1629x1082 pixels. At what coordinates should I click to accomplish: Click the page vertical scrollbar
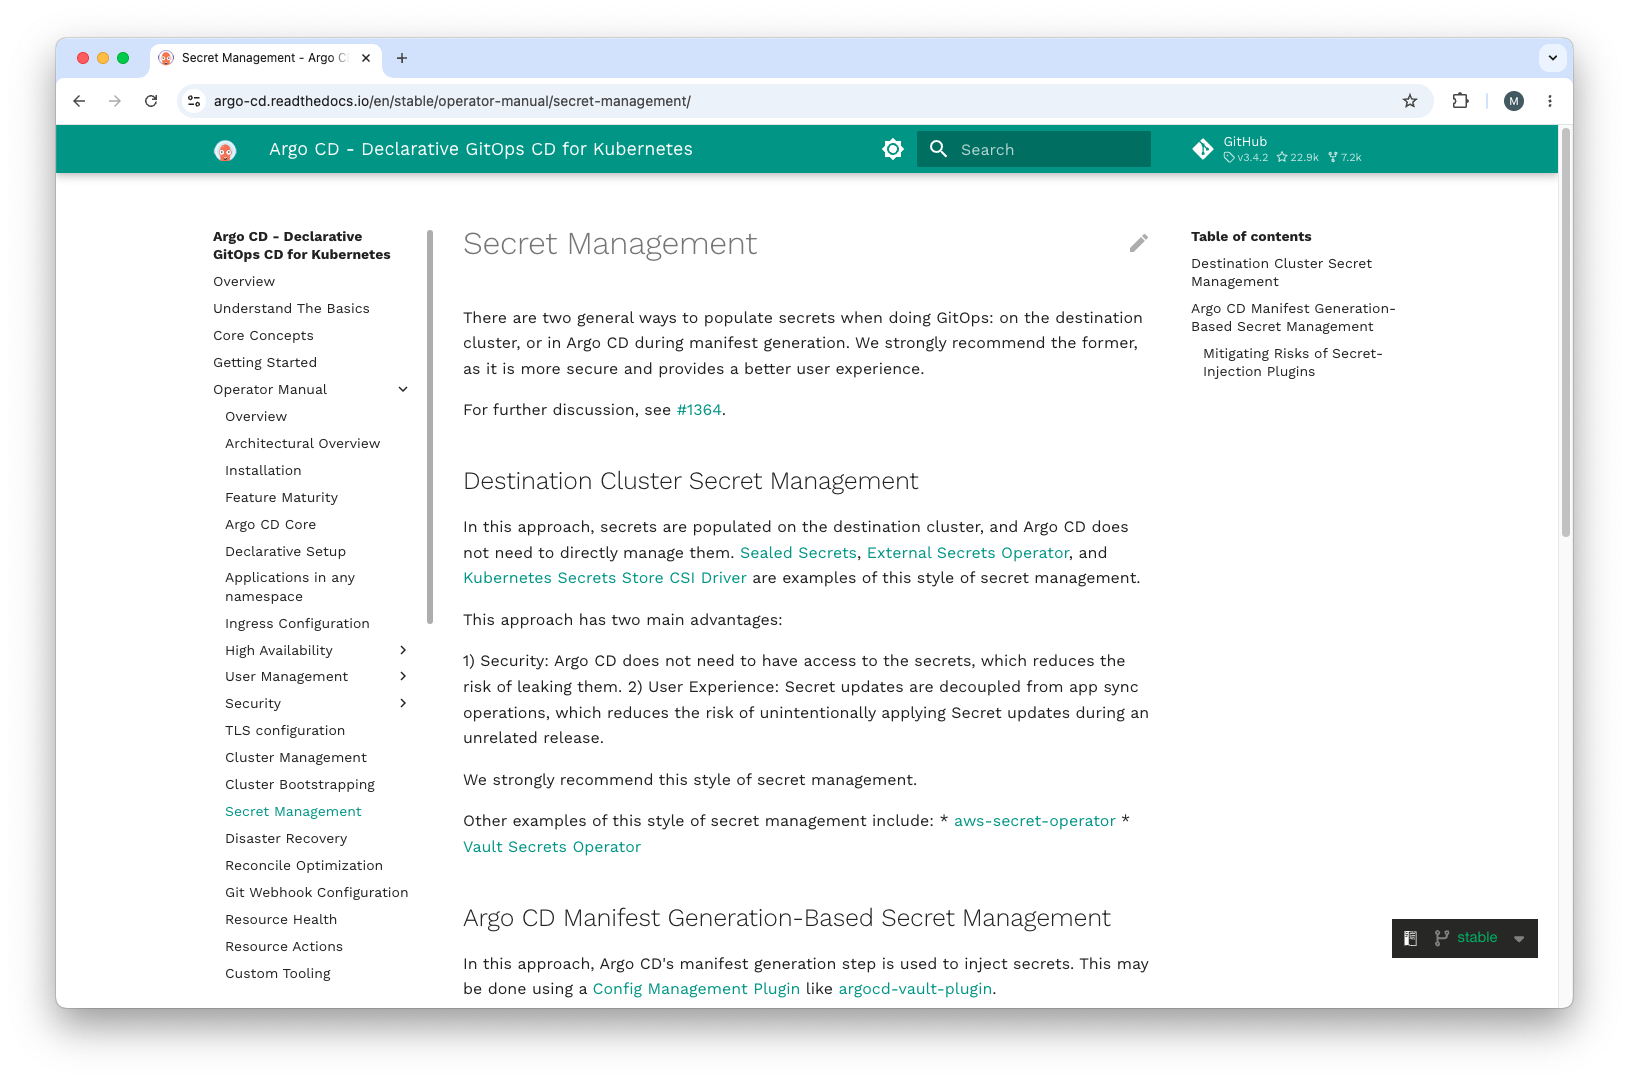pos(1566,333)
